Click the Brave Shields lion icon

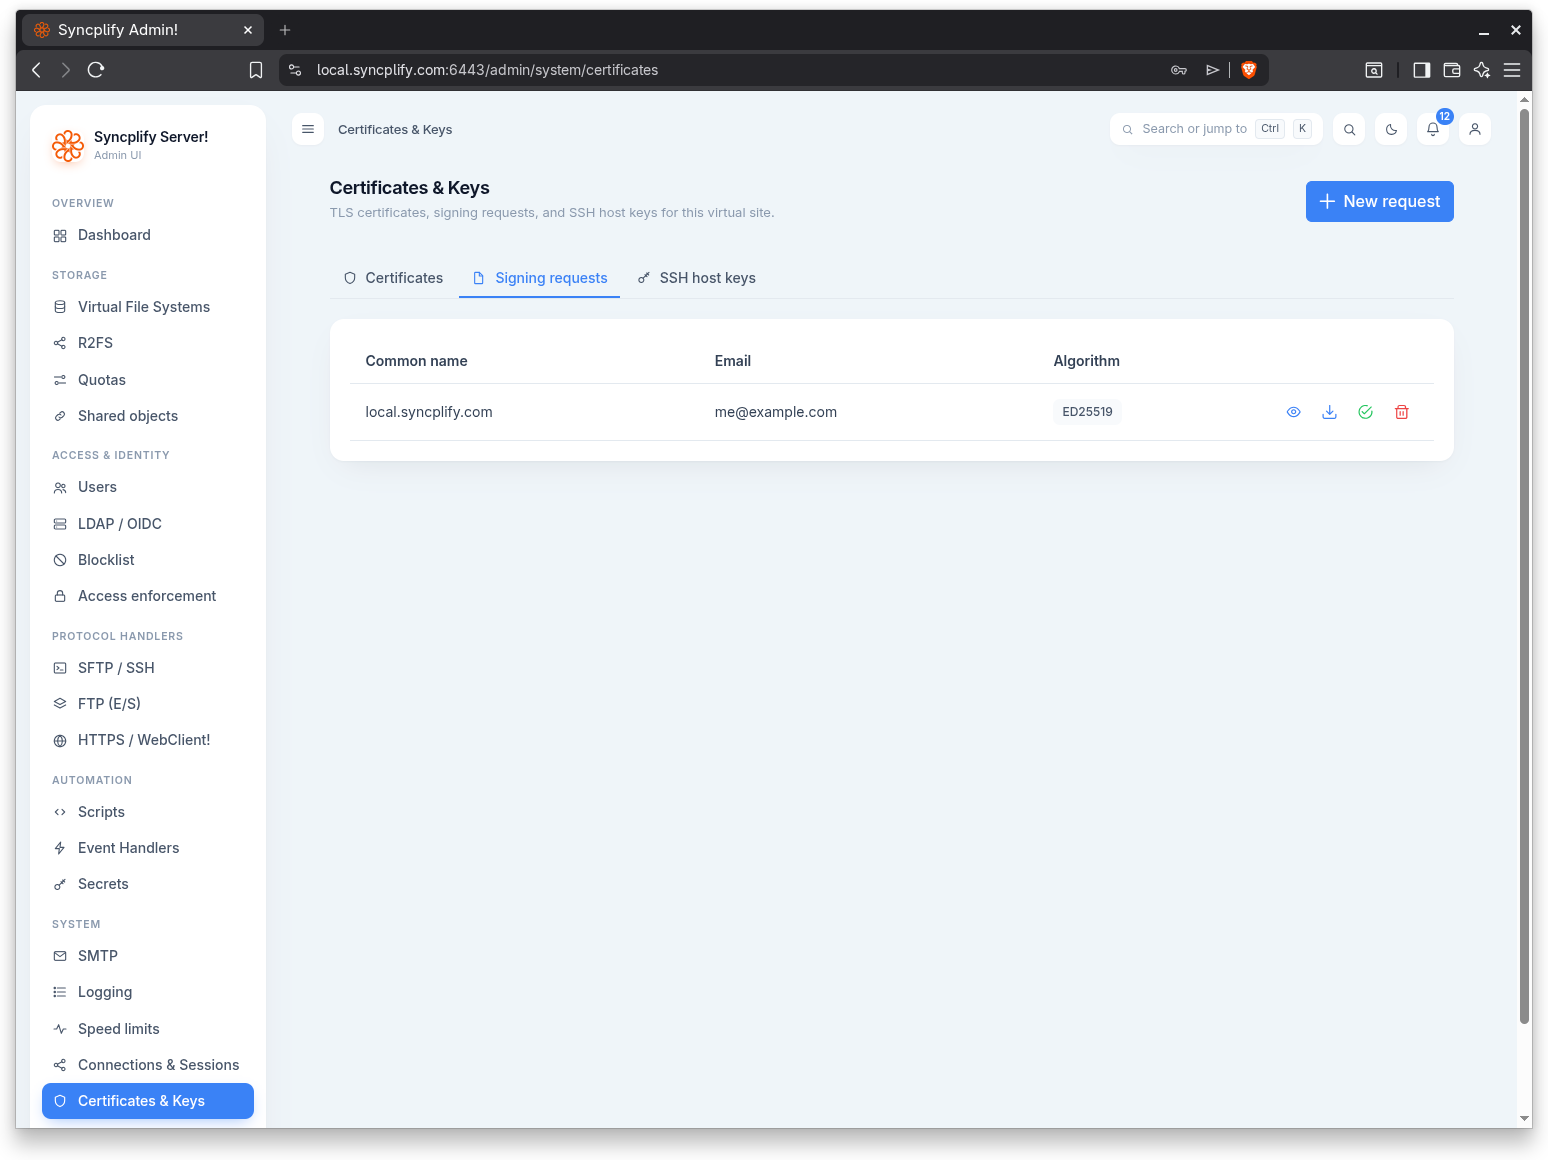point(1249,70)
